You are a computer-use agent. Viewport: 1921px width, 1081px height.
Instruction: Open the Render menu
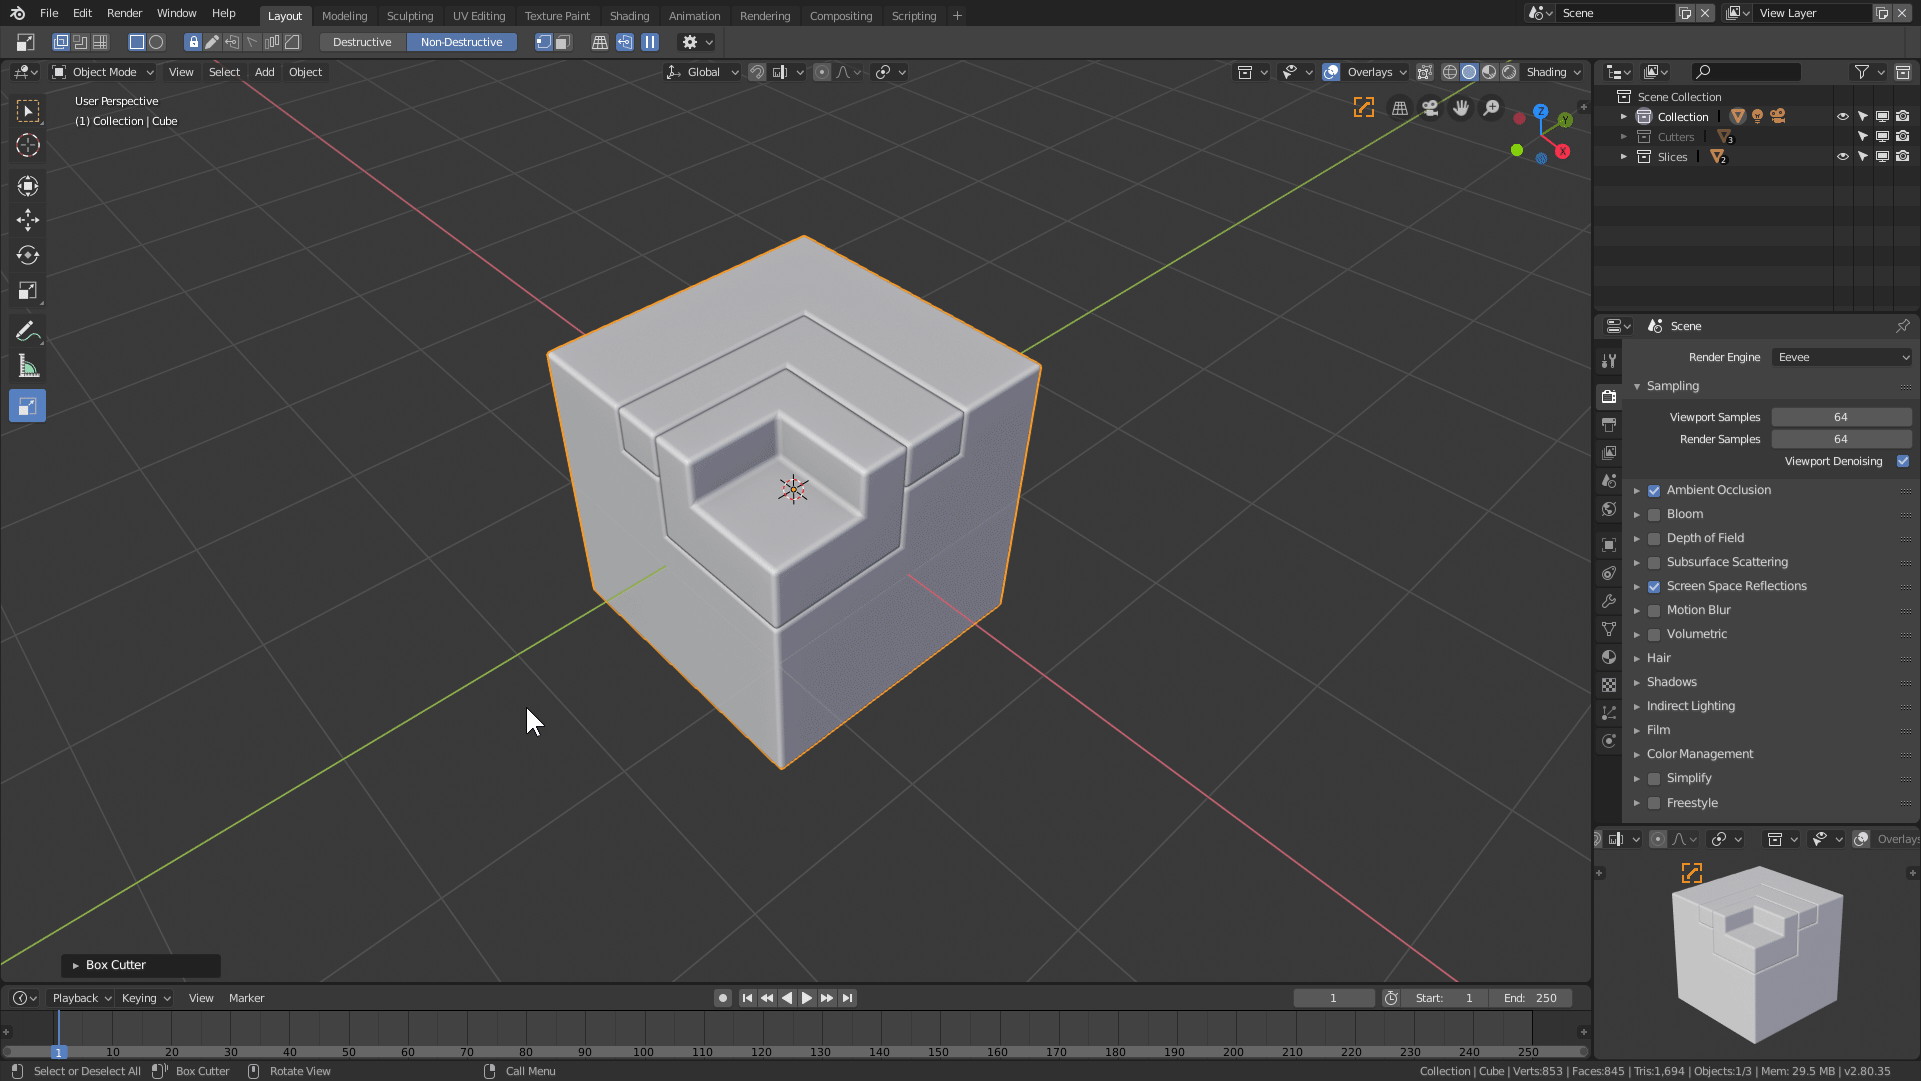[x=124, y=13]
